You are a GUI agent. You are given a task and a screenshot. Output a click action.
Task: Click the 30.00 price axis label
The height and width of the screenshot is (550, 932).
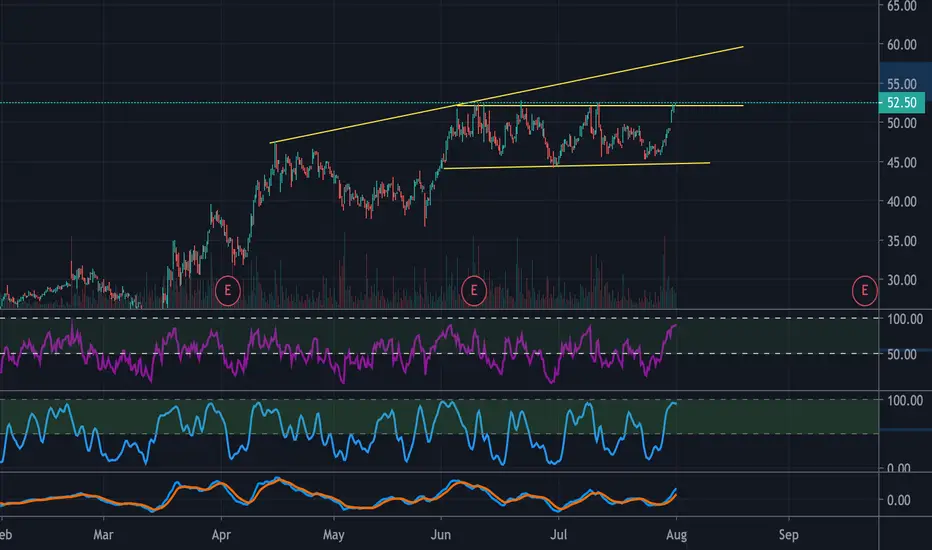[x=902, y=280]
